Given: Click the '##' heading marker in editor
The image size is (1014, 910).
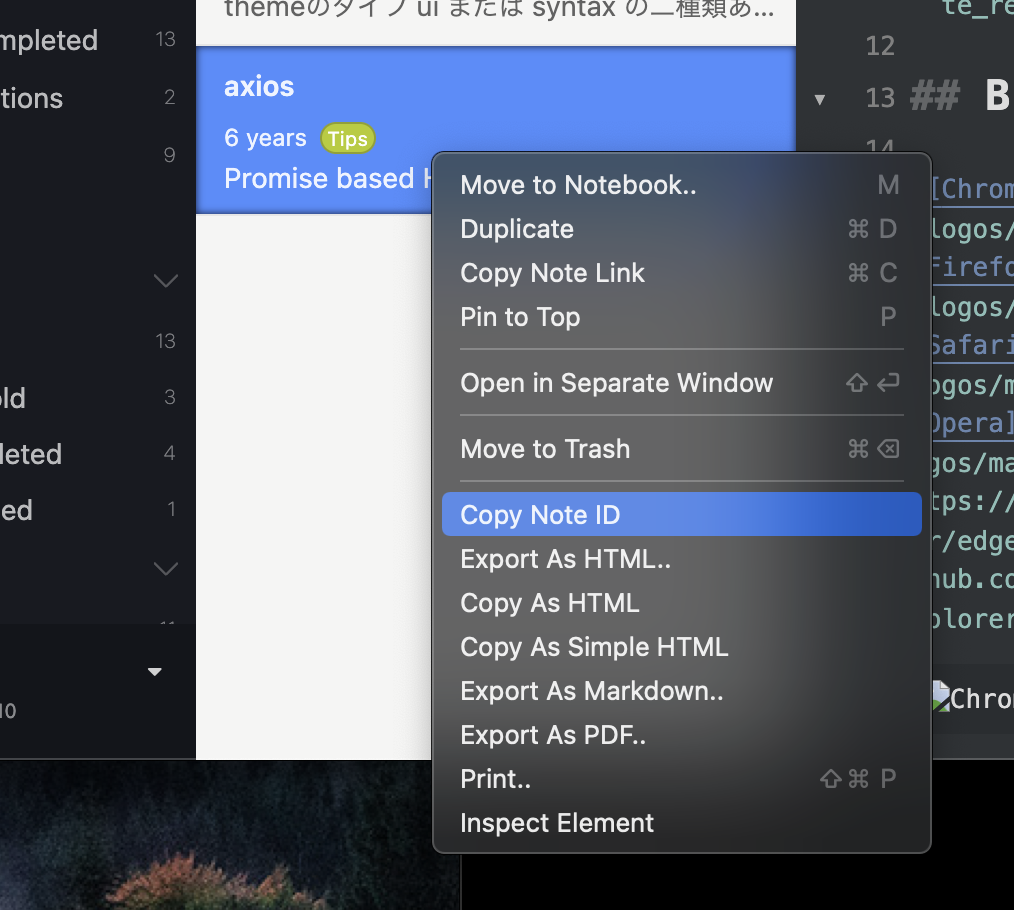Looking at the screenshot, I should (934, 96).
